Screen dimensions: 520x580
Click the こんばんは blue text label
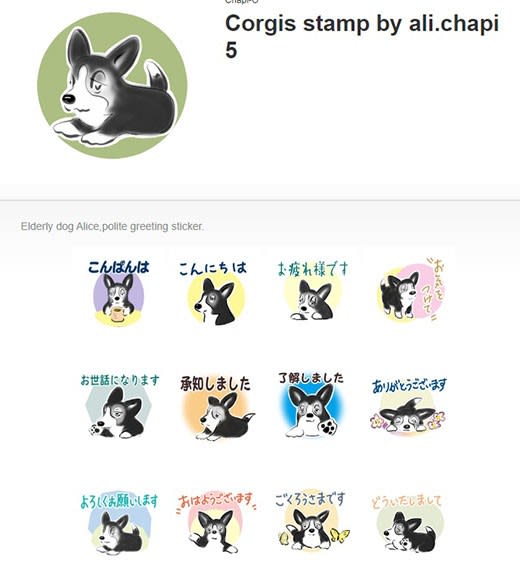coord(118,267)
